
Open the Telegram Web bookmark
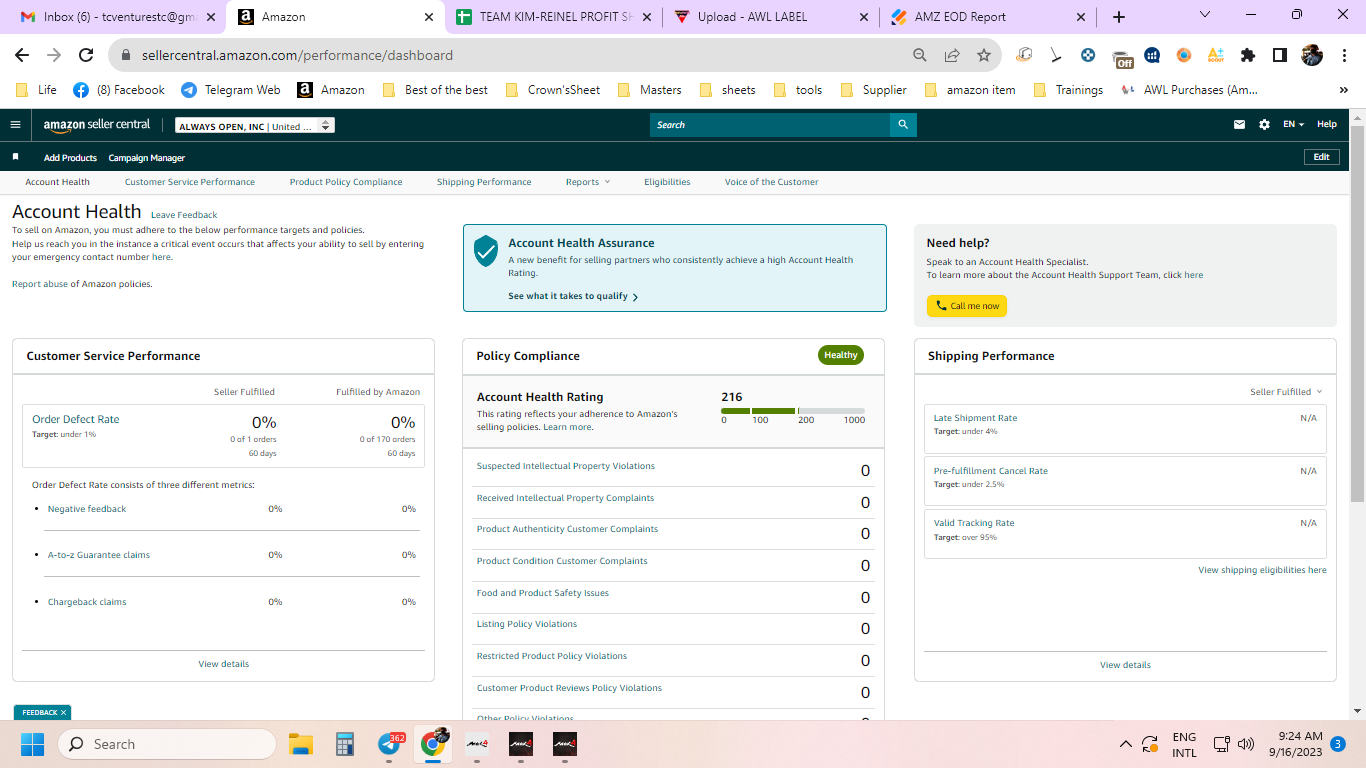(231, 90)
